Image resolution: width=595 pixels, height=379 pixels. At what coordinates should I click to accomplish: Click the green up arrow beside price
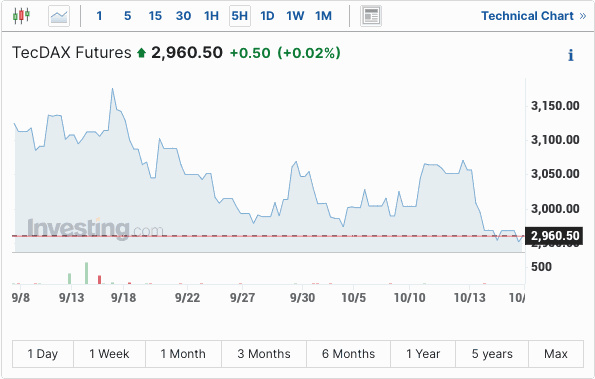click(142, 53)
